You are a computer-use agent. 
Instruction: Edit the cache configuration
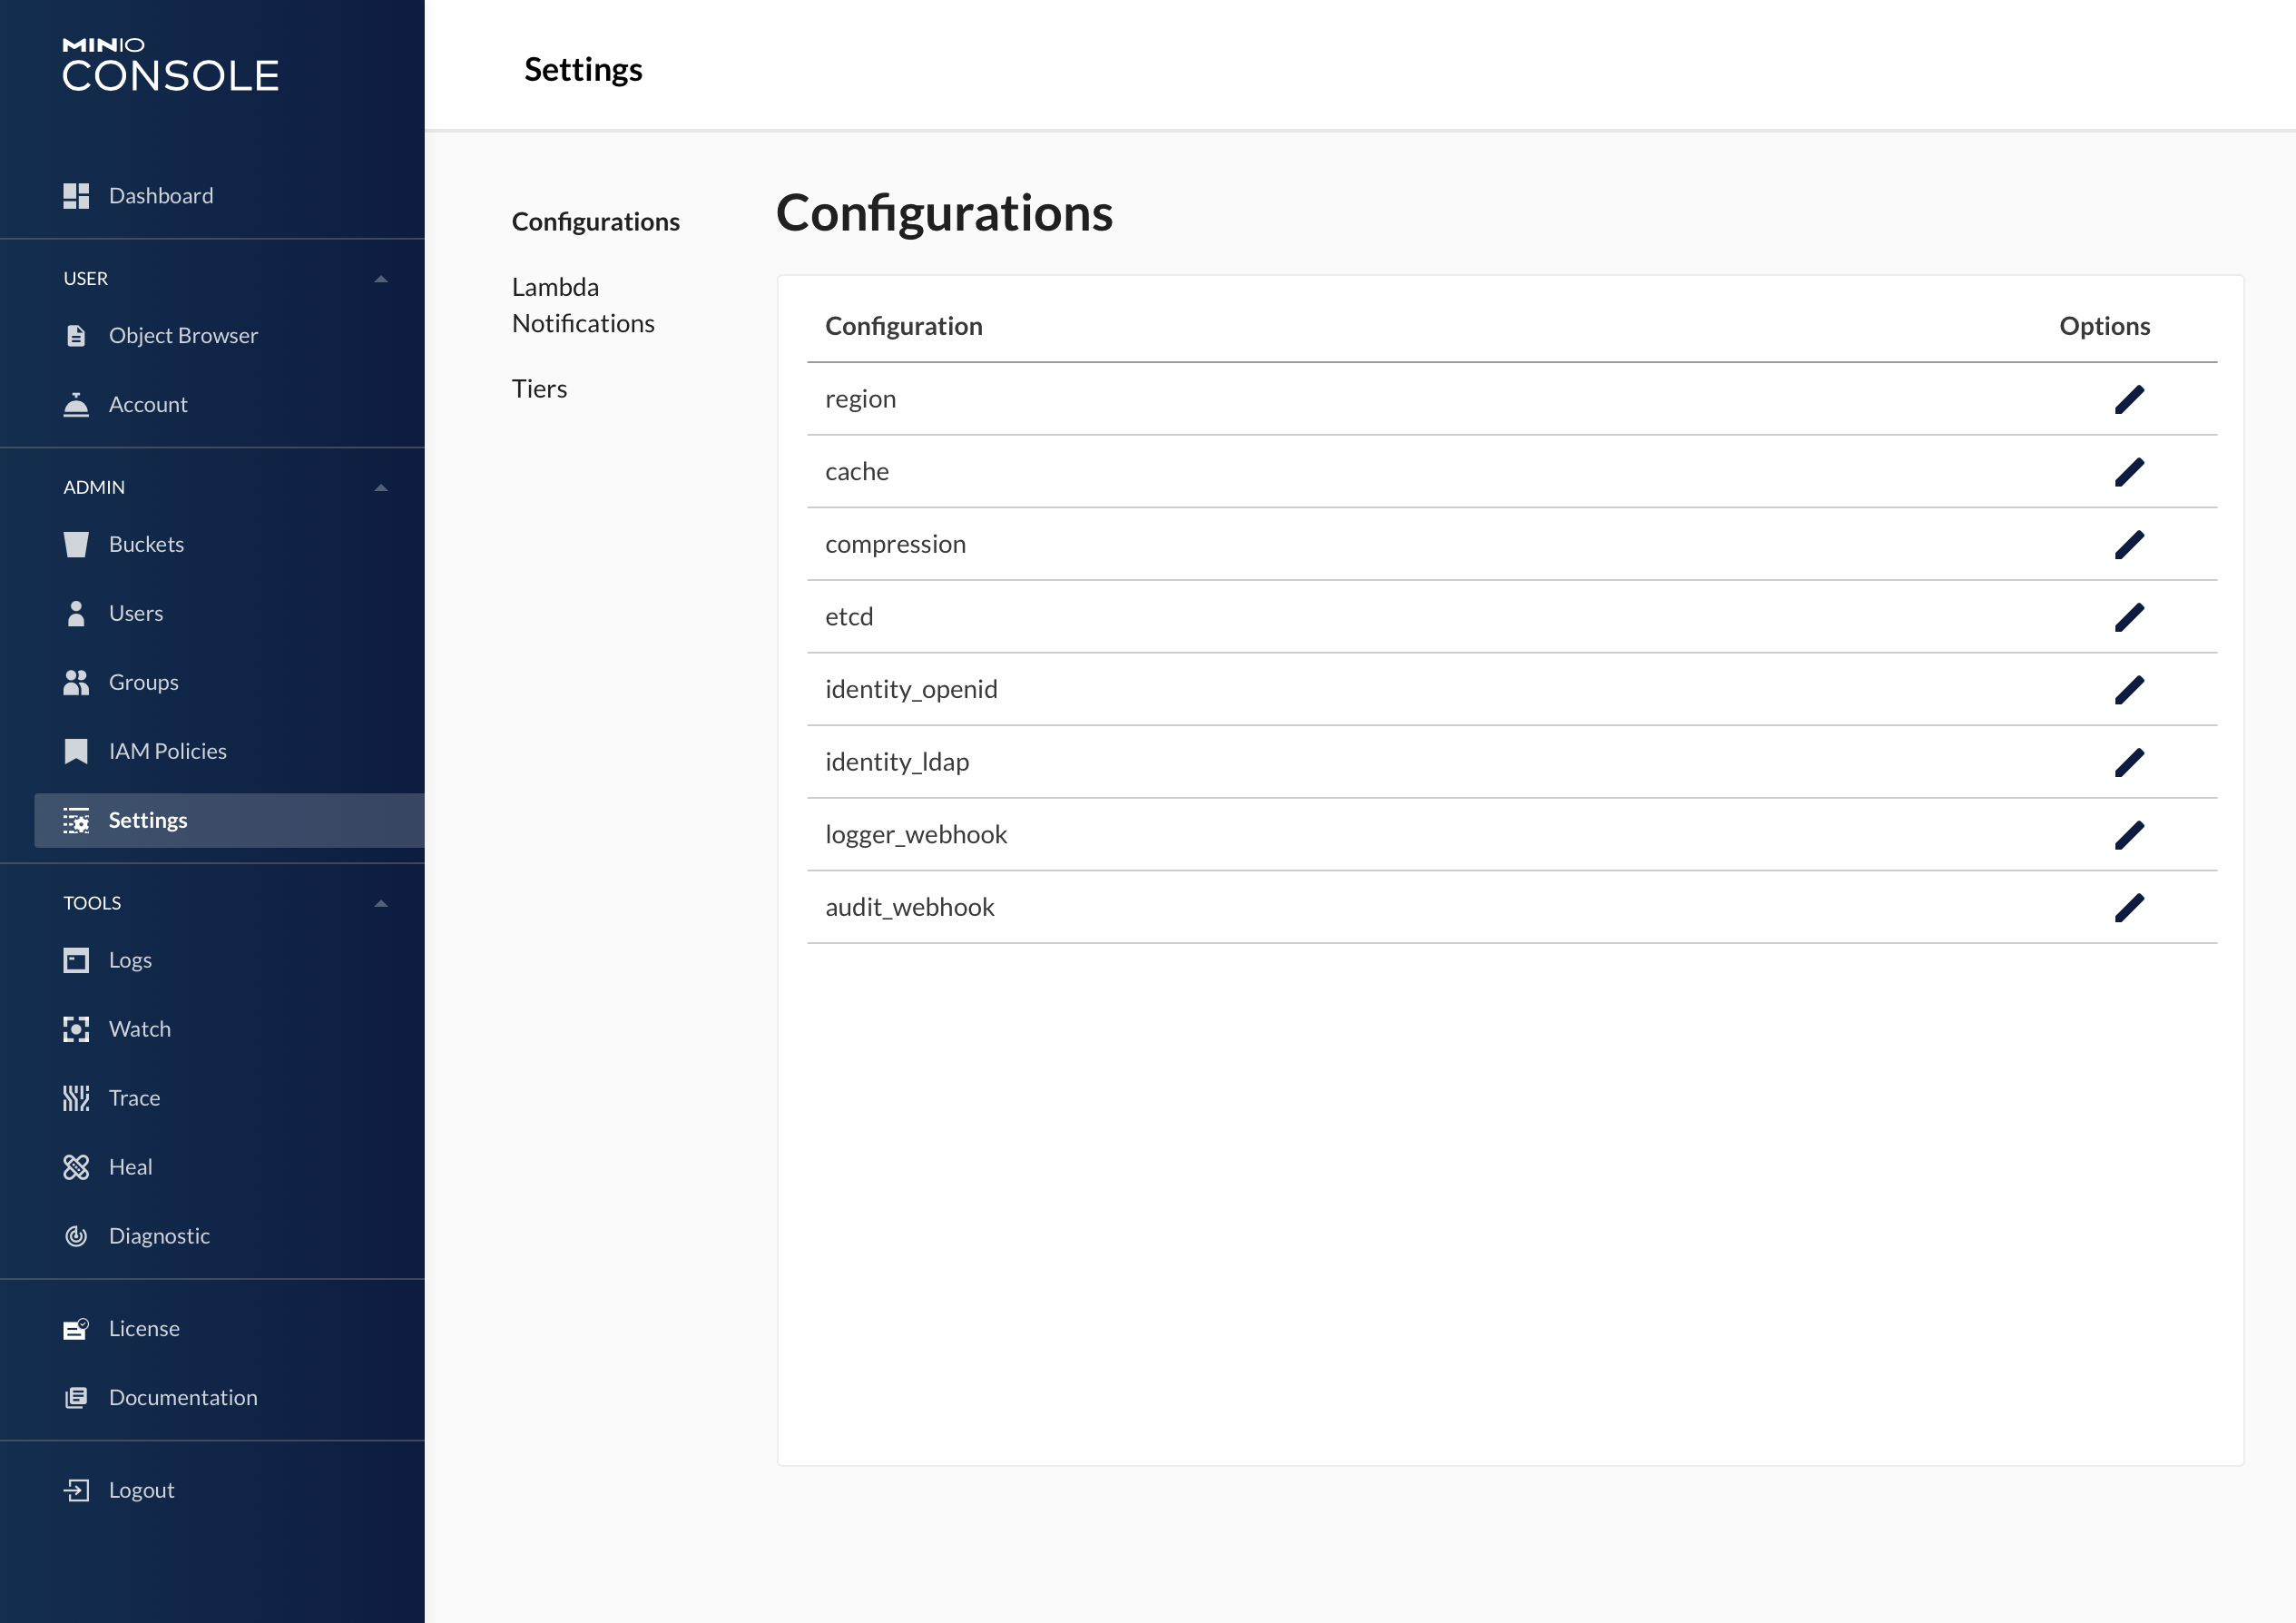point(2128,472)
